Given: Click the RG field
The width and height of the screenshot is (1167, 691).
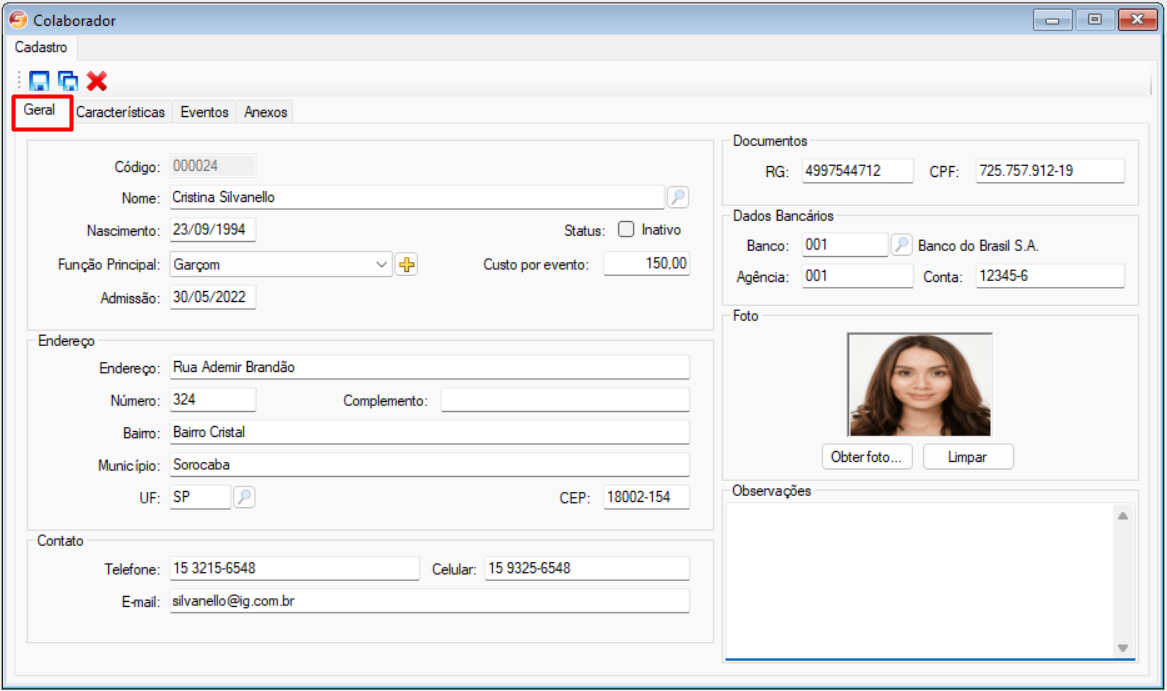Looking at the screenshot, I should coord(857,171).
